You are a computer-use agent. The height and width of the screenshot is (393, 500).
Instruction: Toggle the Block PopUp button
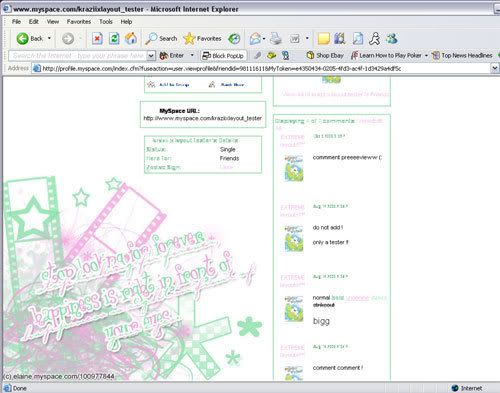[x=223, y=56]
